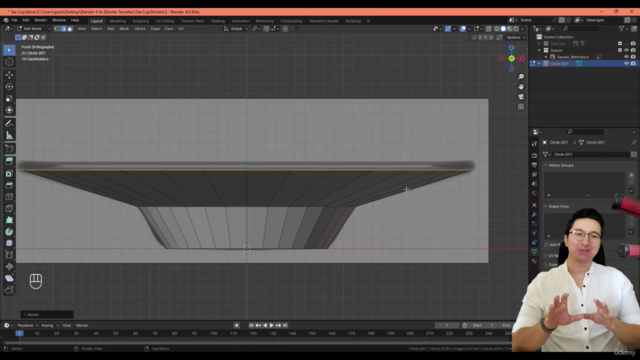This screenshot has width=640, height=360.
Task: Select the Shrink/Fatten tool
Action: click(x=9, y=267)
